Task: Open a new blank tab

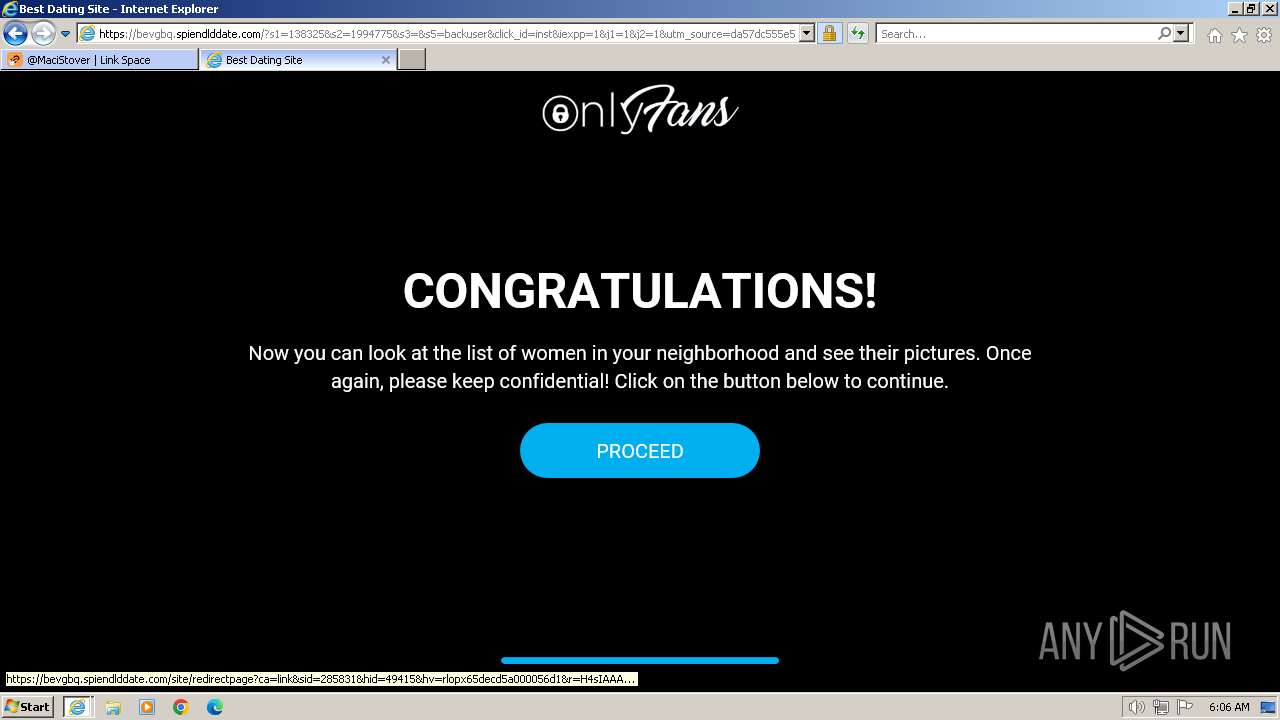Action: point(412,60)
